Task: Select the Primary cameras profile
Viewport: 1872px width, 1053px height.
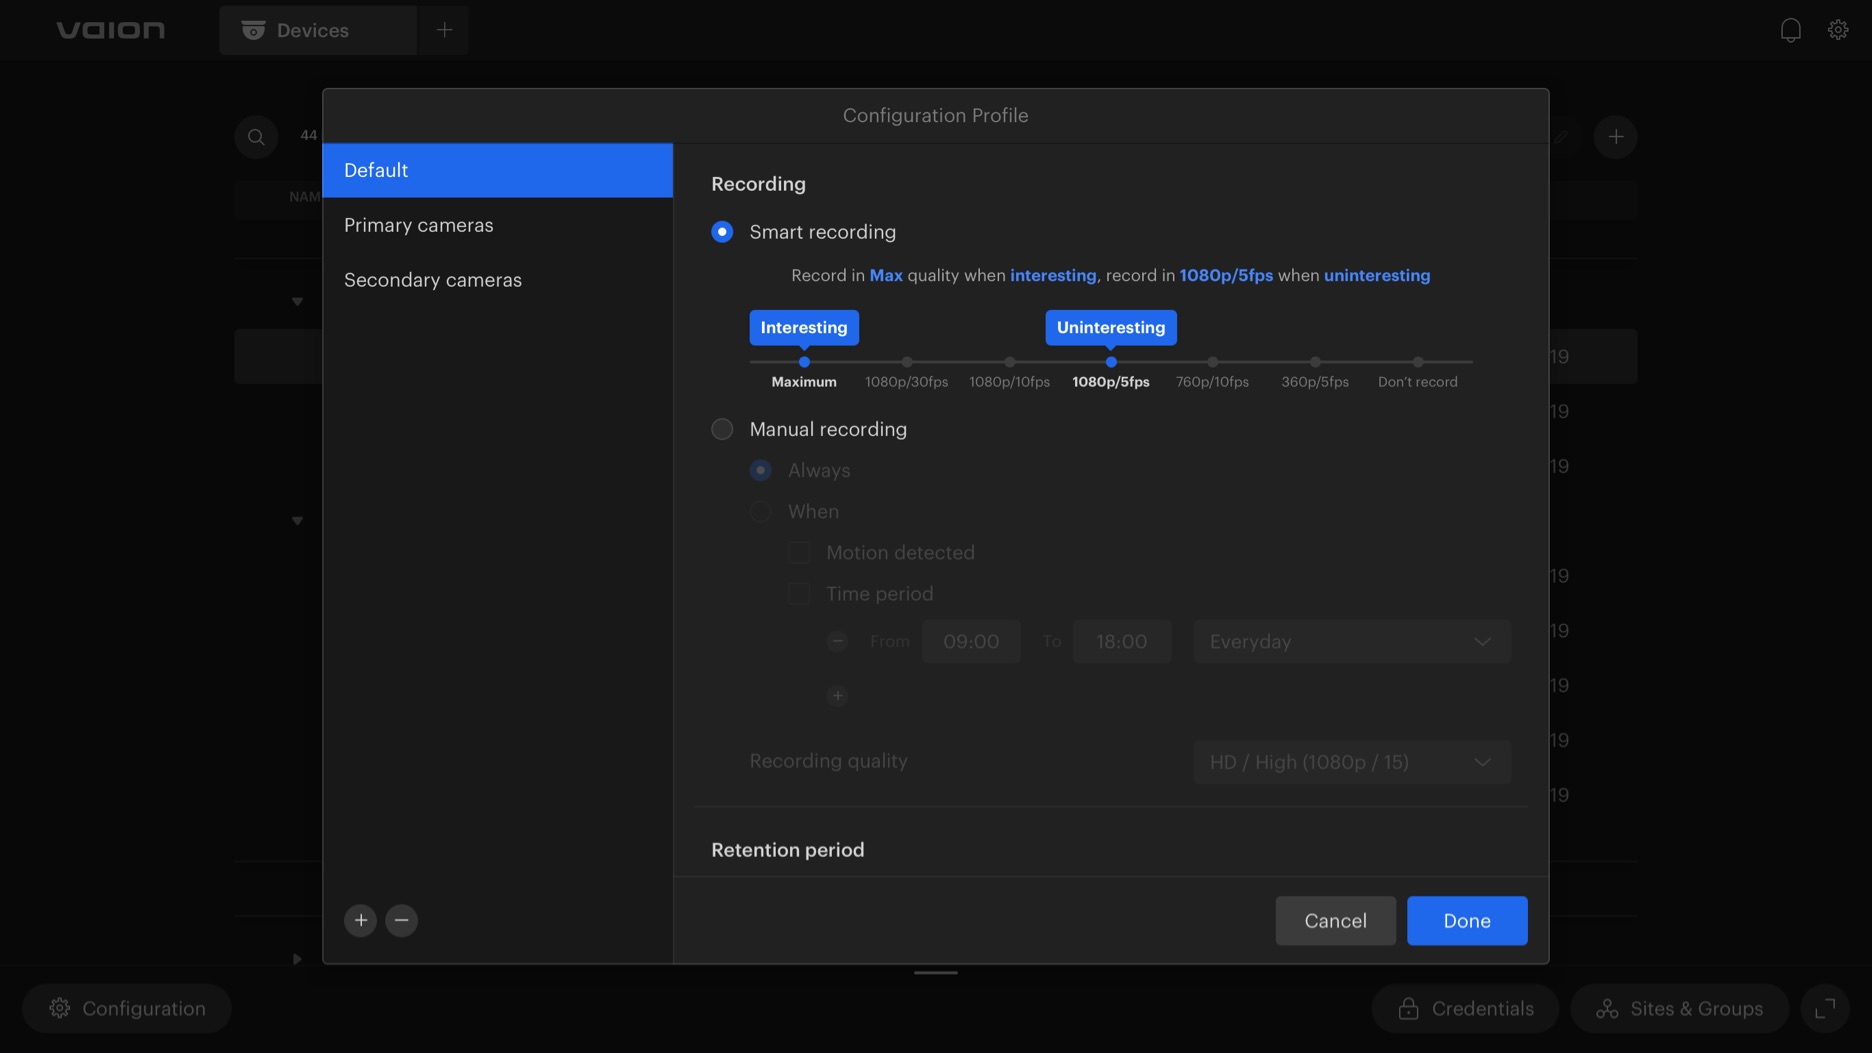Action: tap(498, 225)
